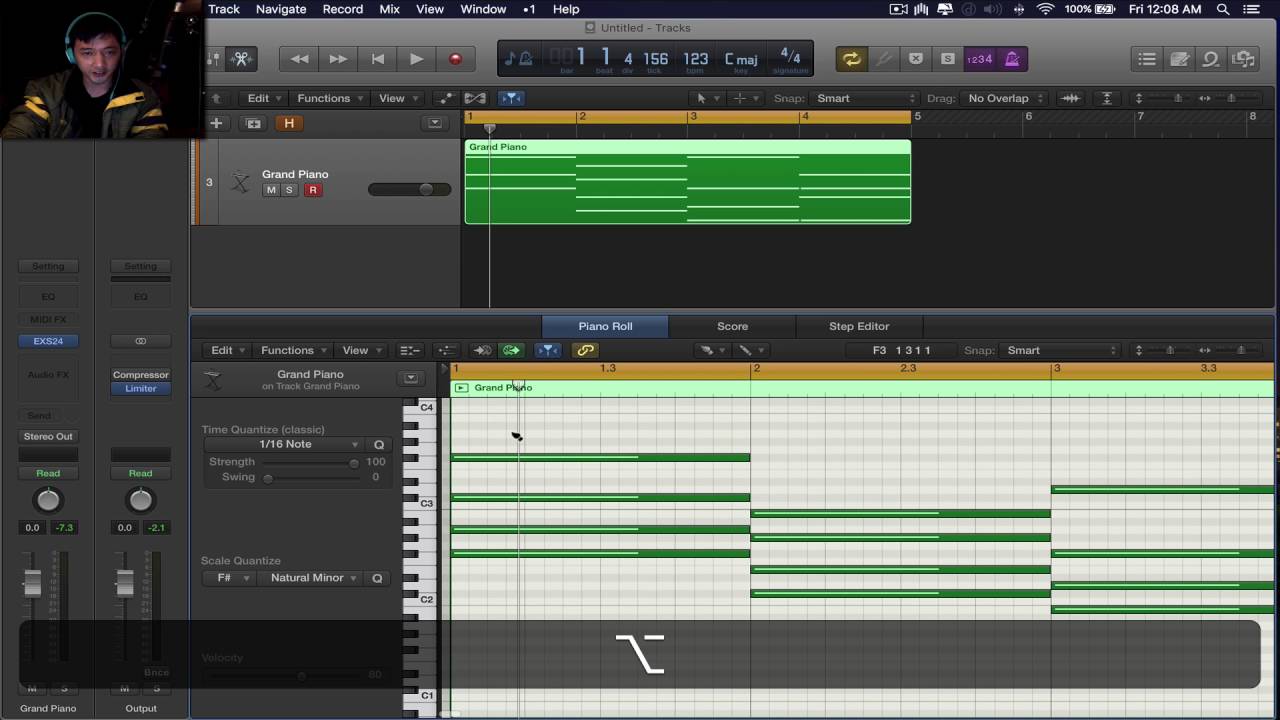Open the macOS Spotlight search icon

pos(1222,9)
